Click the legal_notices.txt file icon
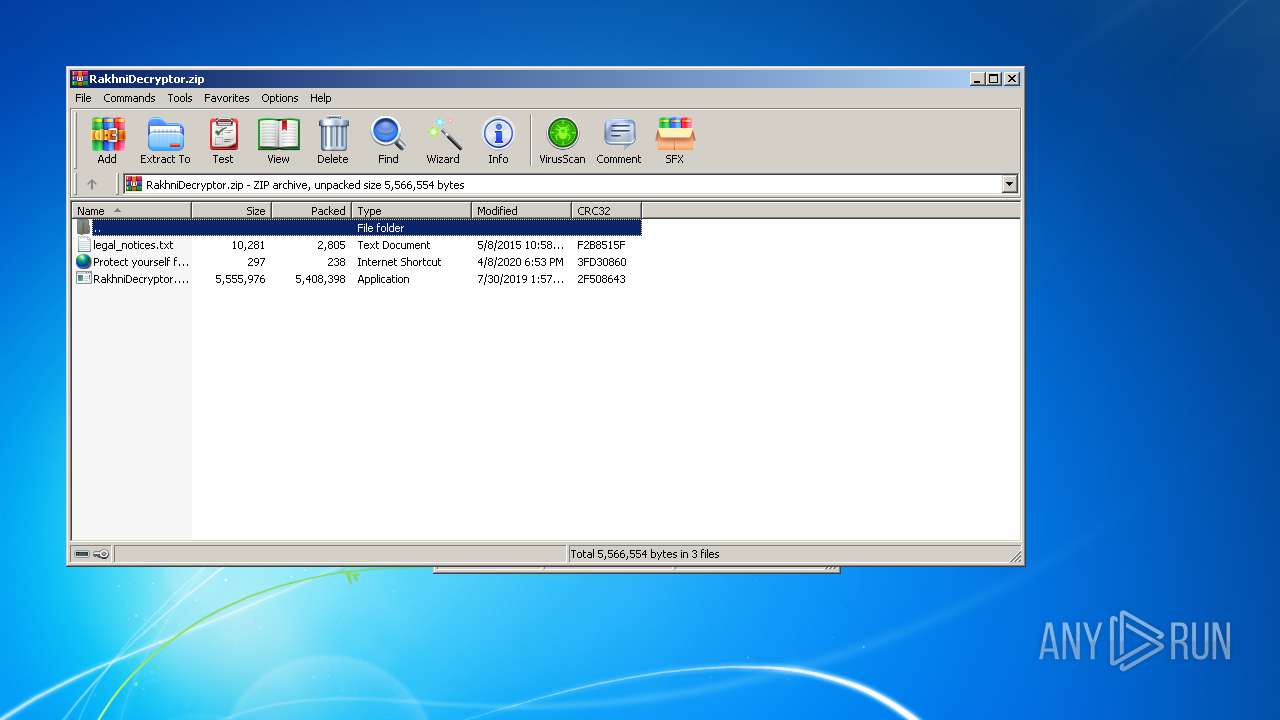The height and width of the screenshot is (720, 1280). (84, 245)
